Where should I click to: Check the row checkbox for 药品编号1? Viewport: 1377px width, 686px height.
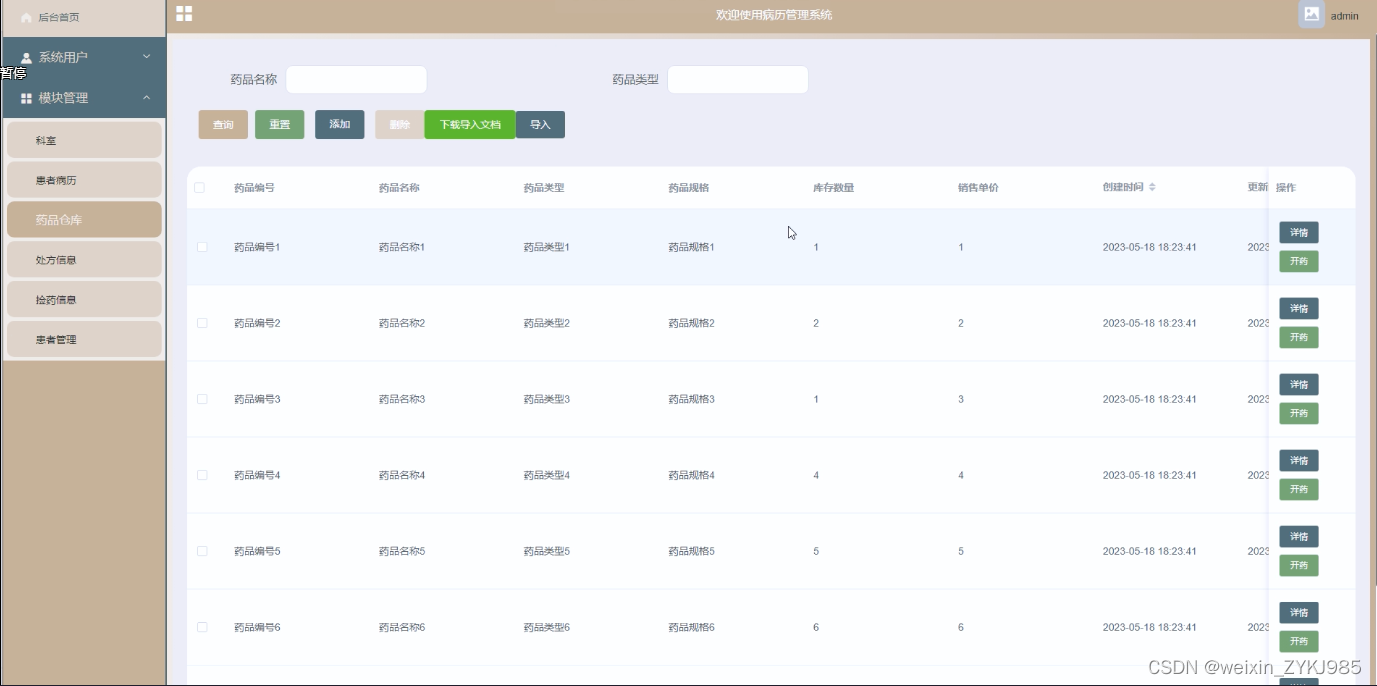pos(202,246)
